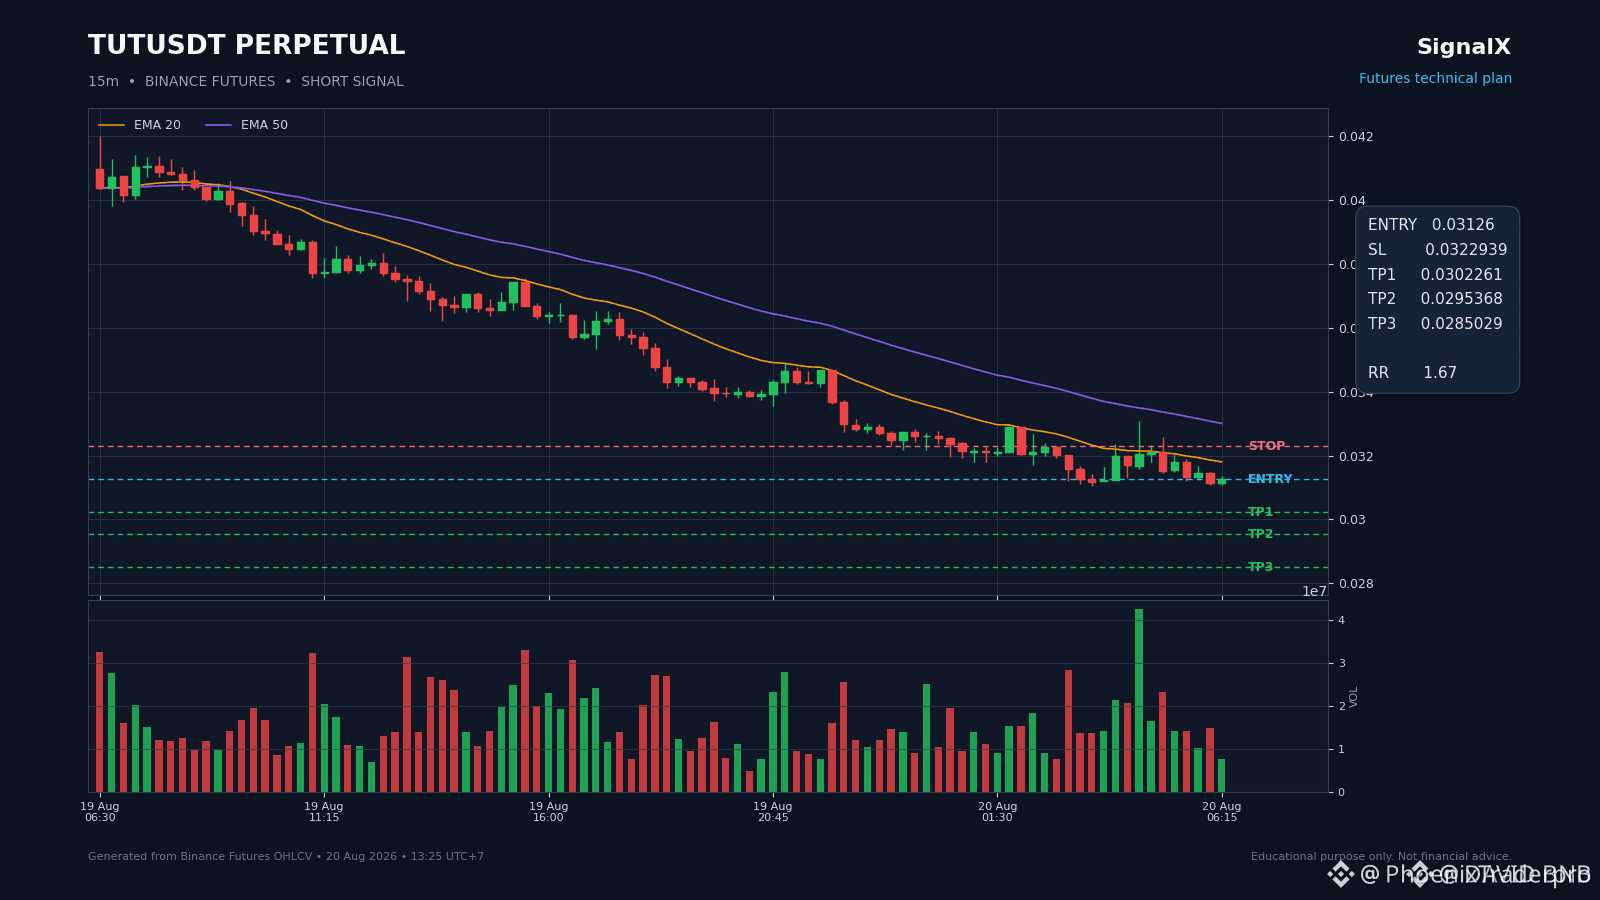
Task: Click the green TP3 label on the chart
Action: pyautogui.click(x=1260, y=567)
